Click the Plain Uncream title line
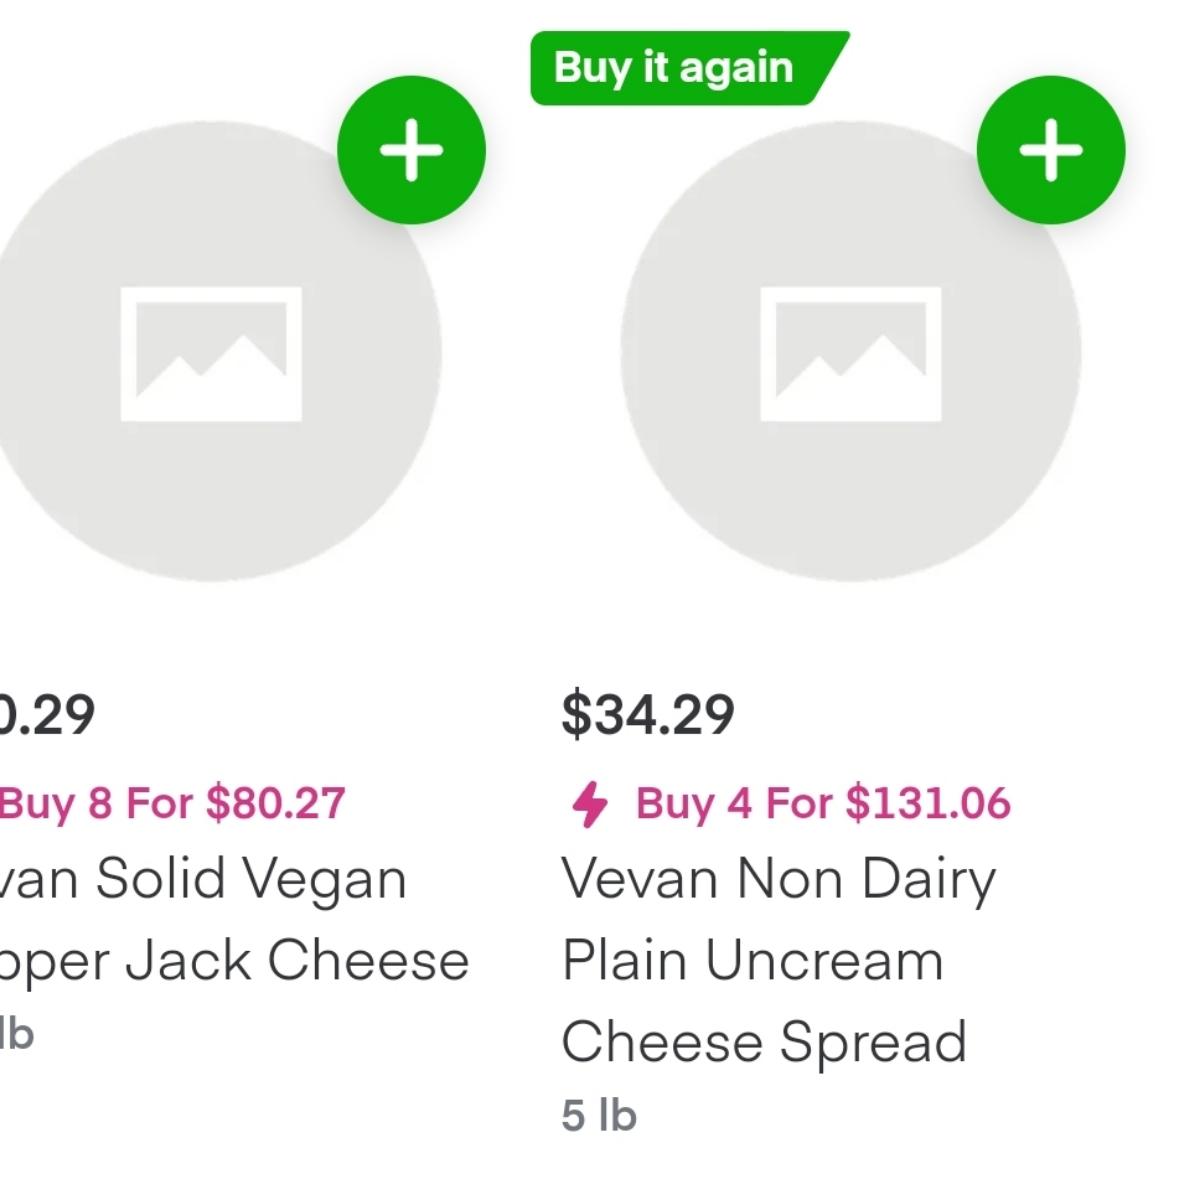1200x1200 pixels. click(x=753, y=961)
